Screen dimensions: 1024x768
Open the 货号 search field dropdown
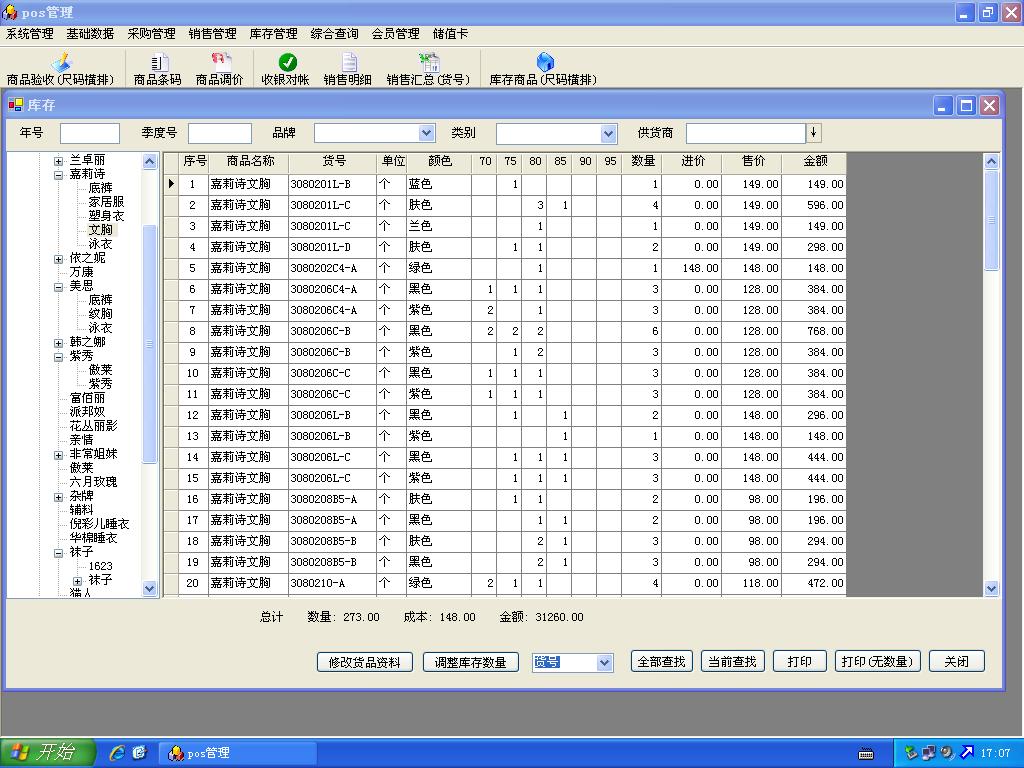604,662
